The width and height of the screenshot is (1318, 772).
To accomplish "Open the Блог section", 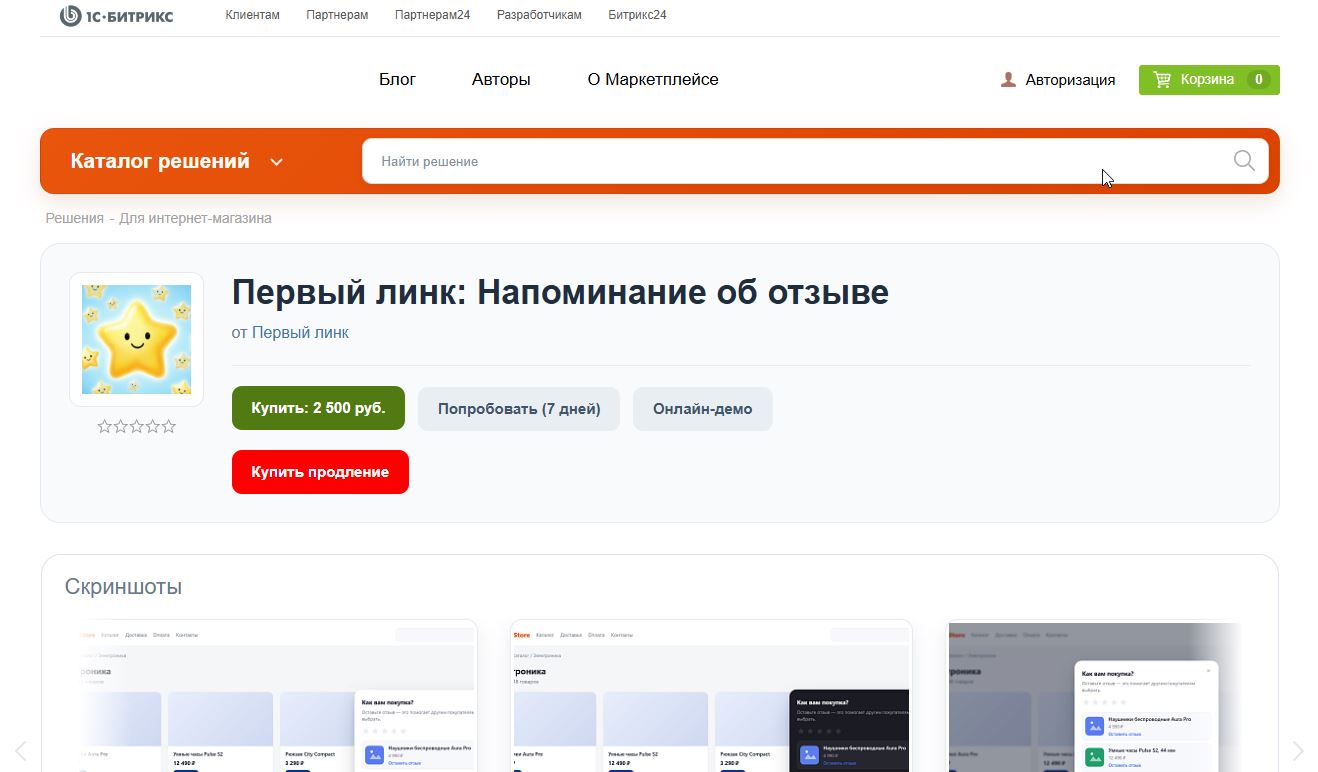I will pyautogui.click(x=398, y=79).
